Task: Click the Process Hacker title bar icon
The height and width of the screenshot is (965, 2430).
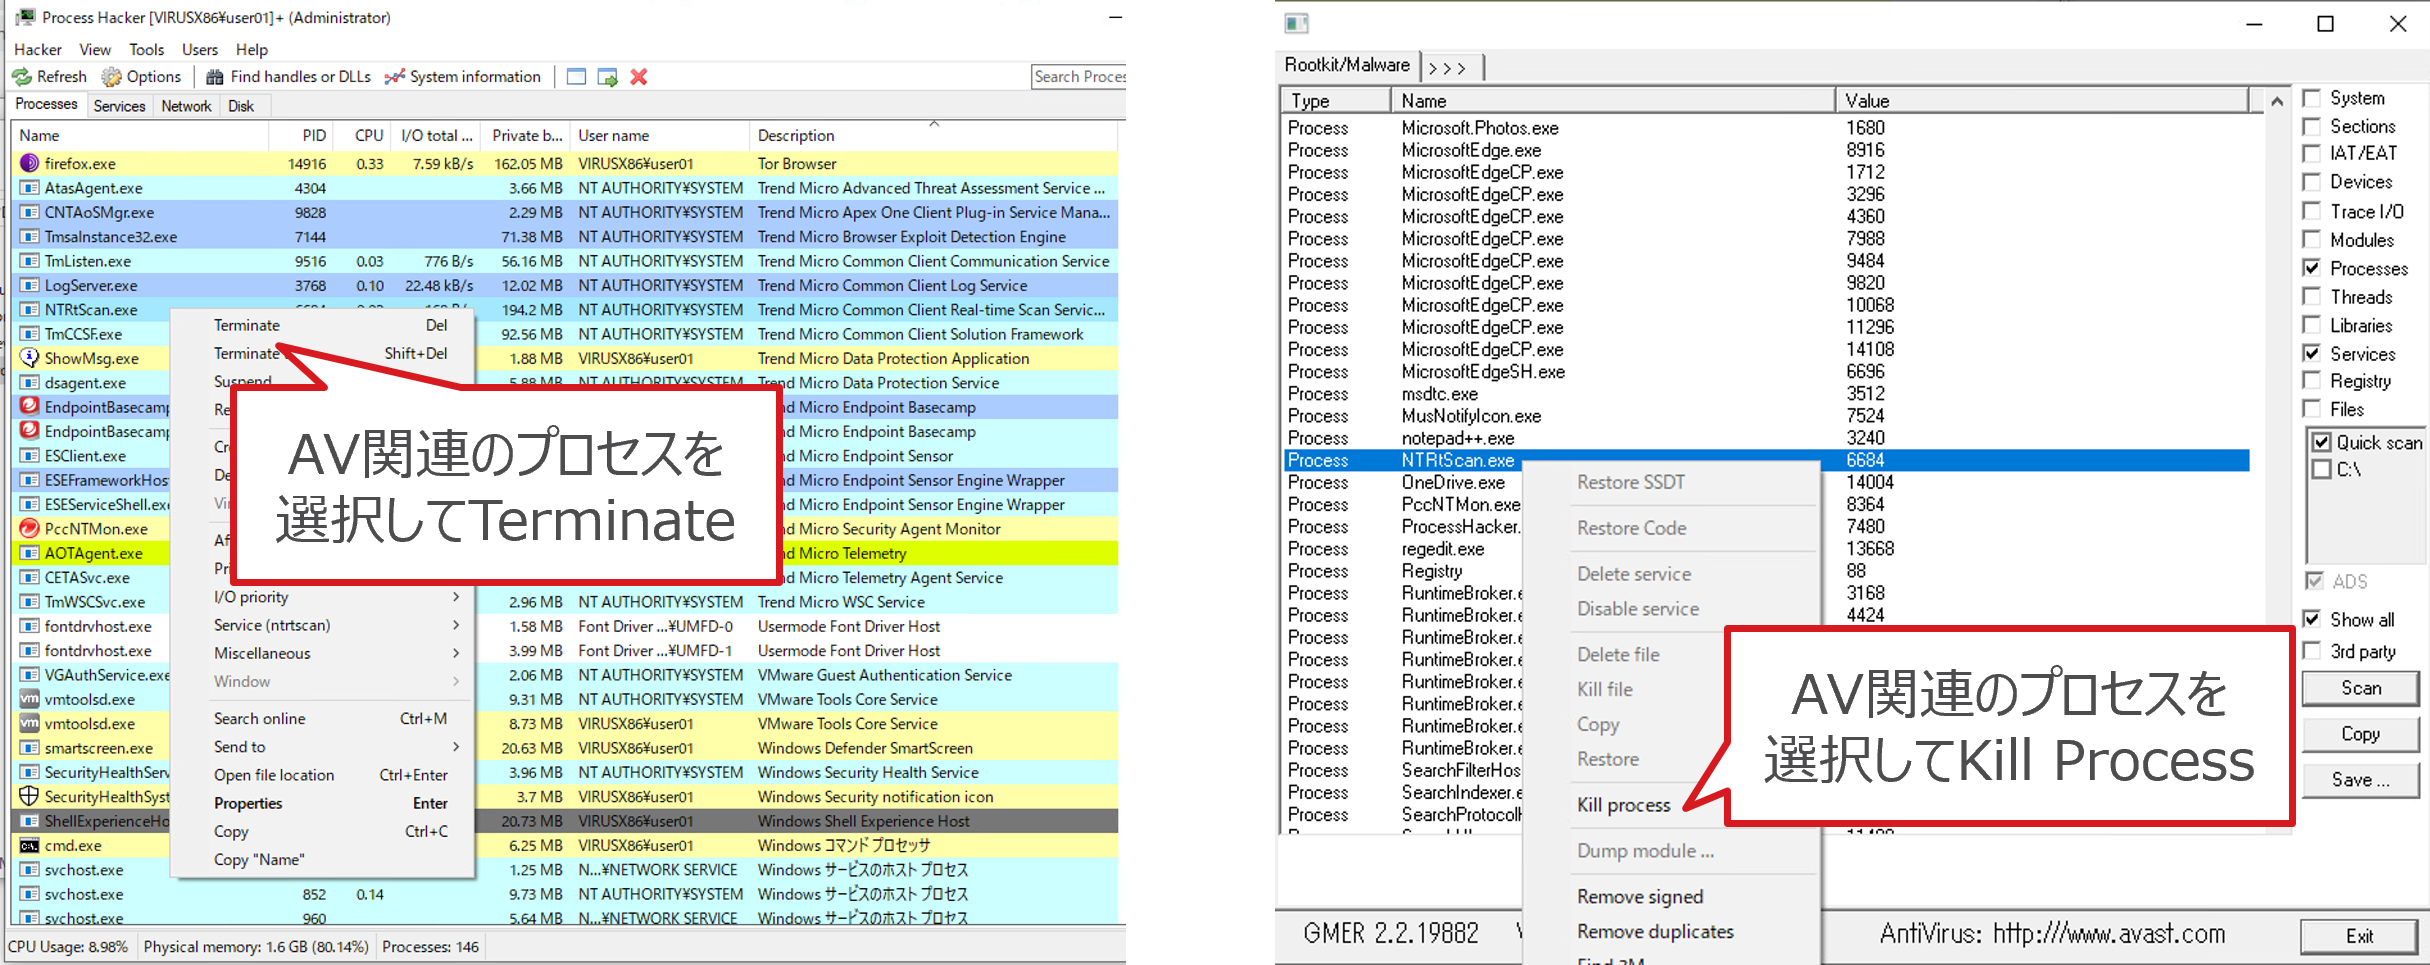Action: [x=25, y=17]
